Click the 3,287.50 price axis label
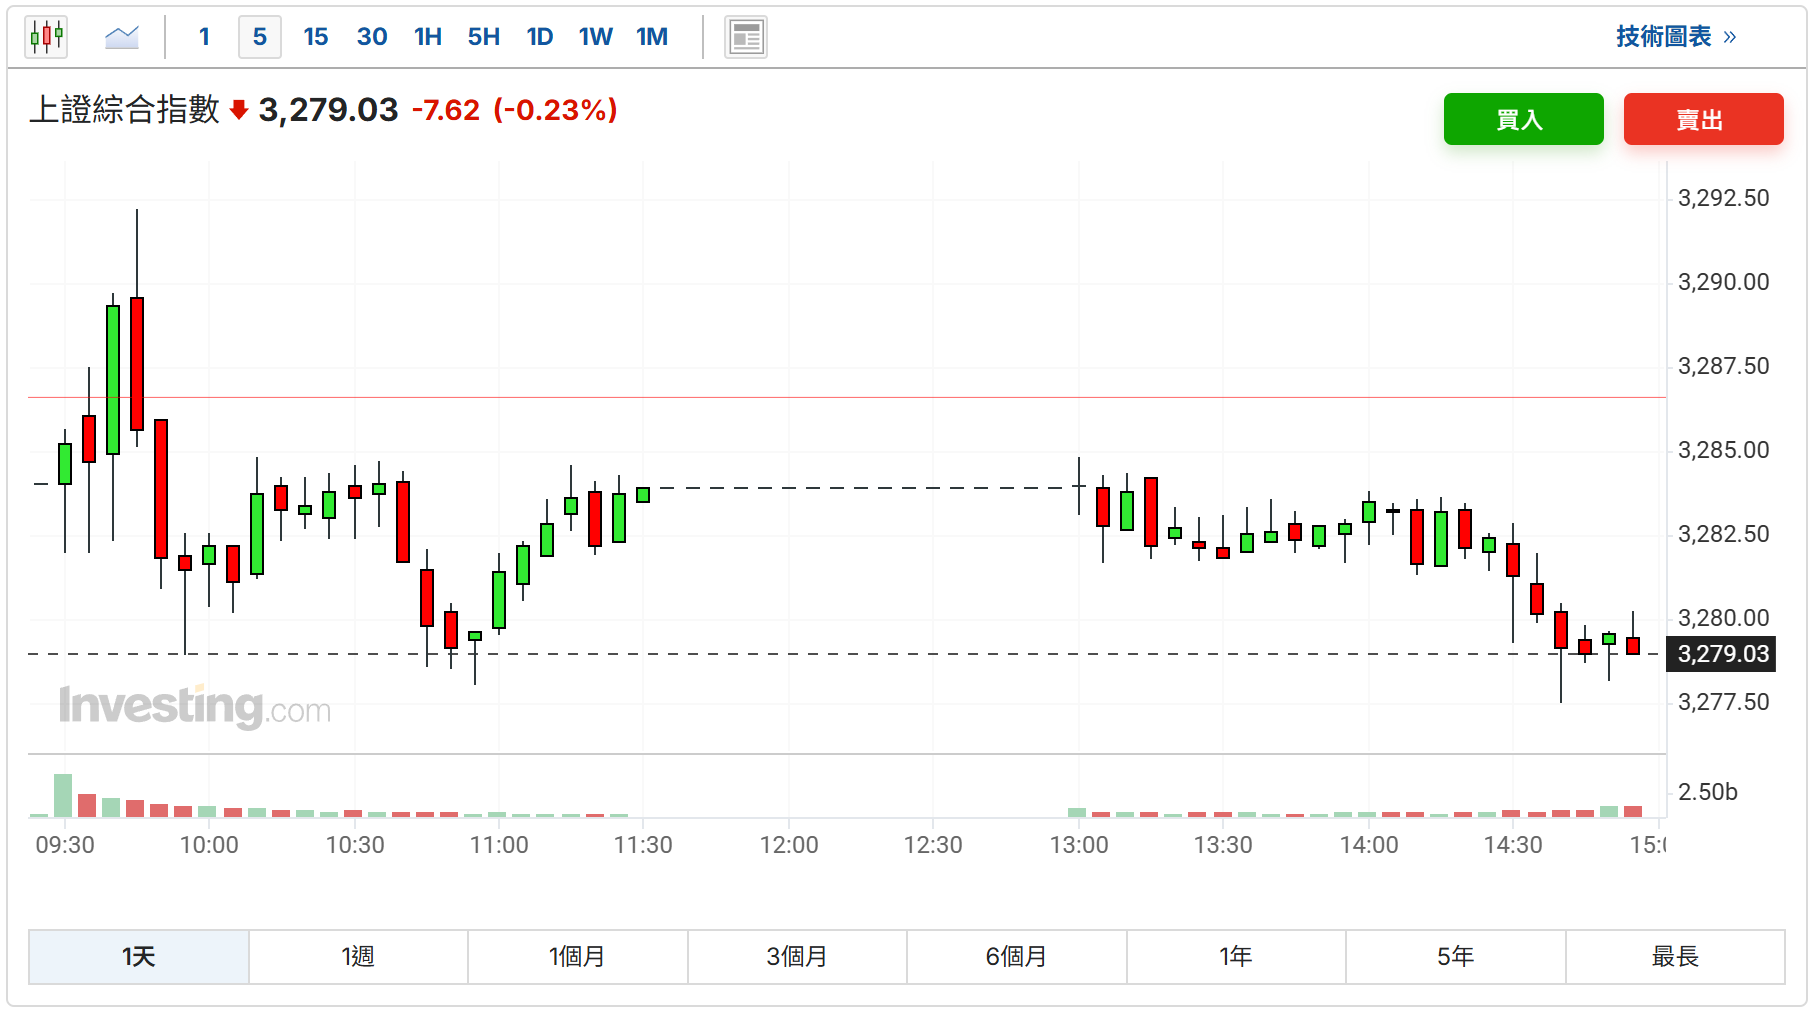 click(x=1723, y=366)
